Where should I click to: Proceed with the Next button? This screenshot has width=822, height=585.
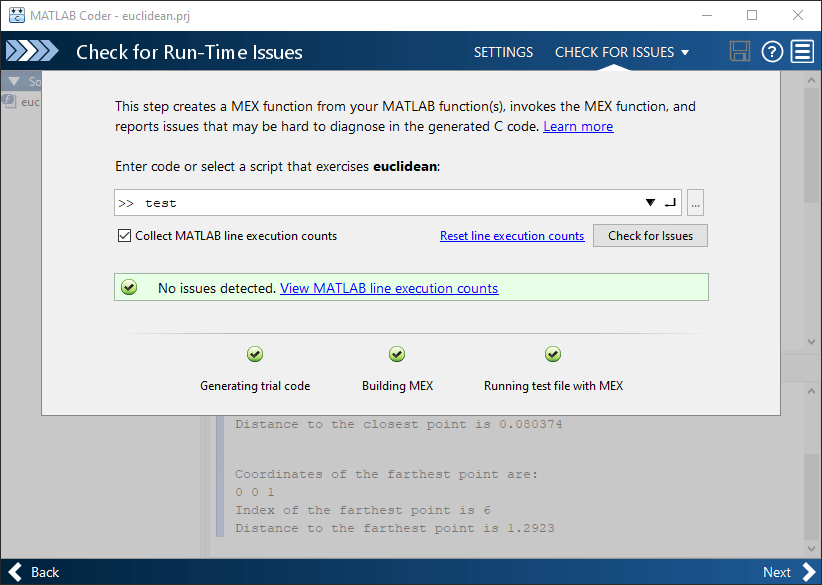point(789,572)
